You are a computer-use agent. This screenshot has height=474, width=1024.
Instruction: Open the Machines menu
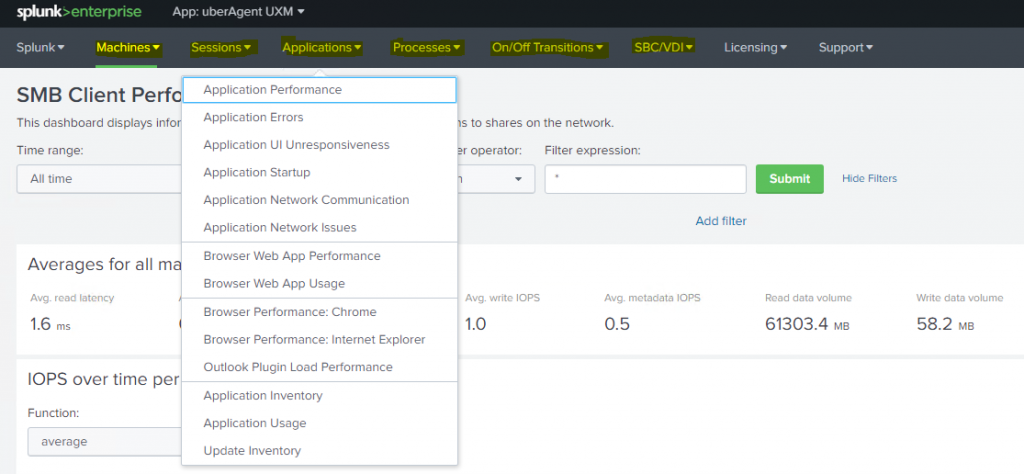point(128,47)
